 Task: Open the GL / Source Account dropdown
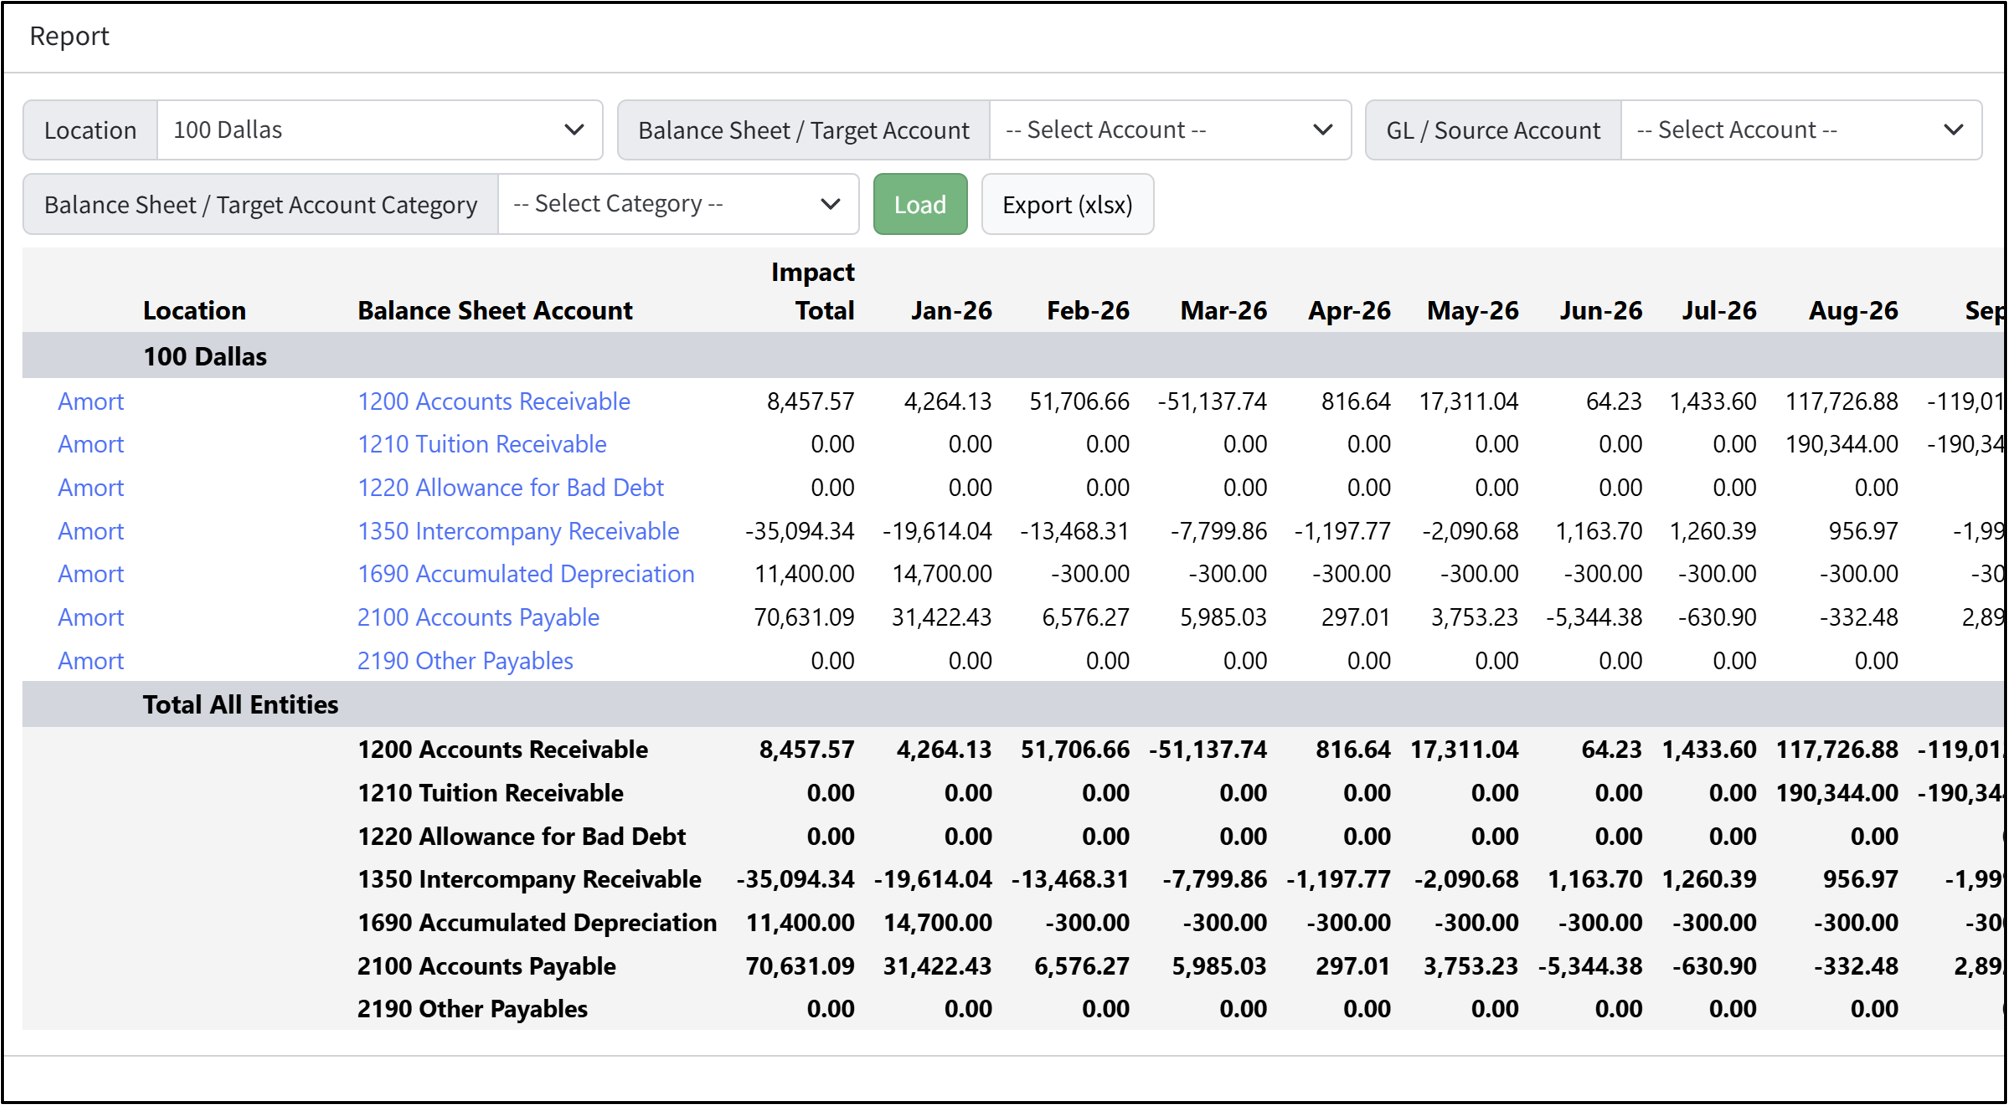pos(1801,130)
